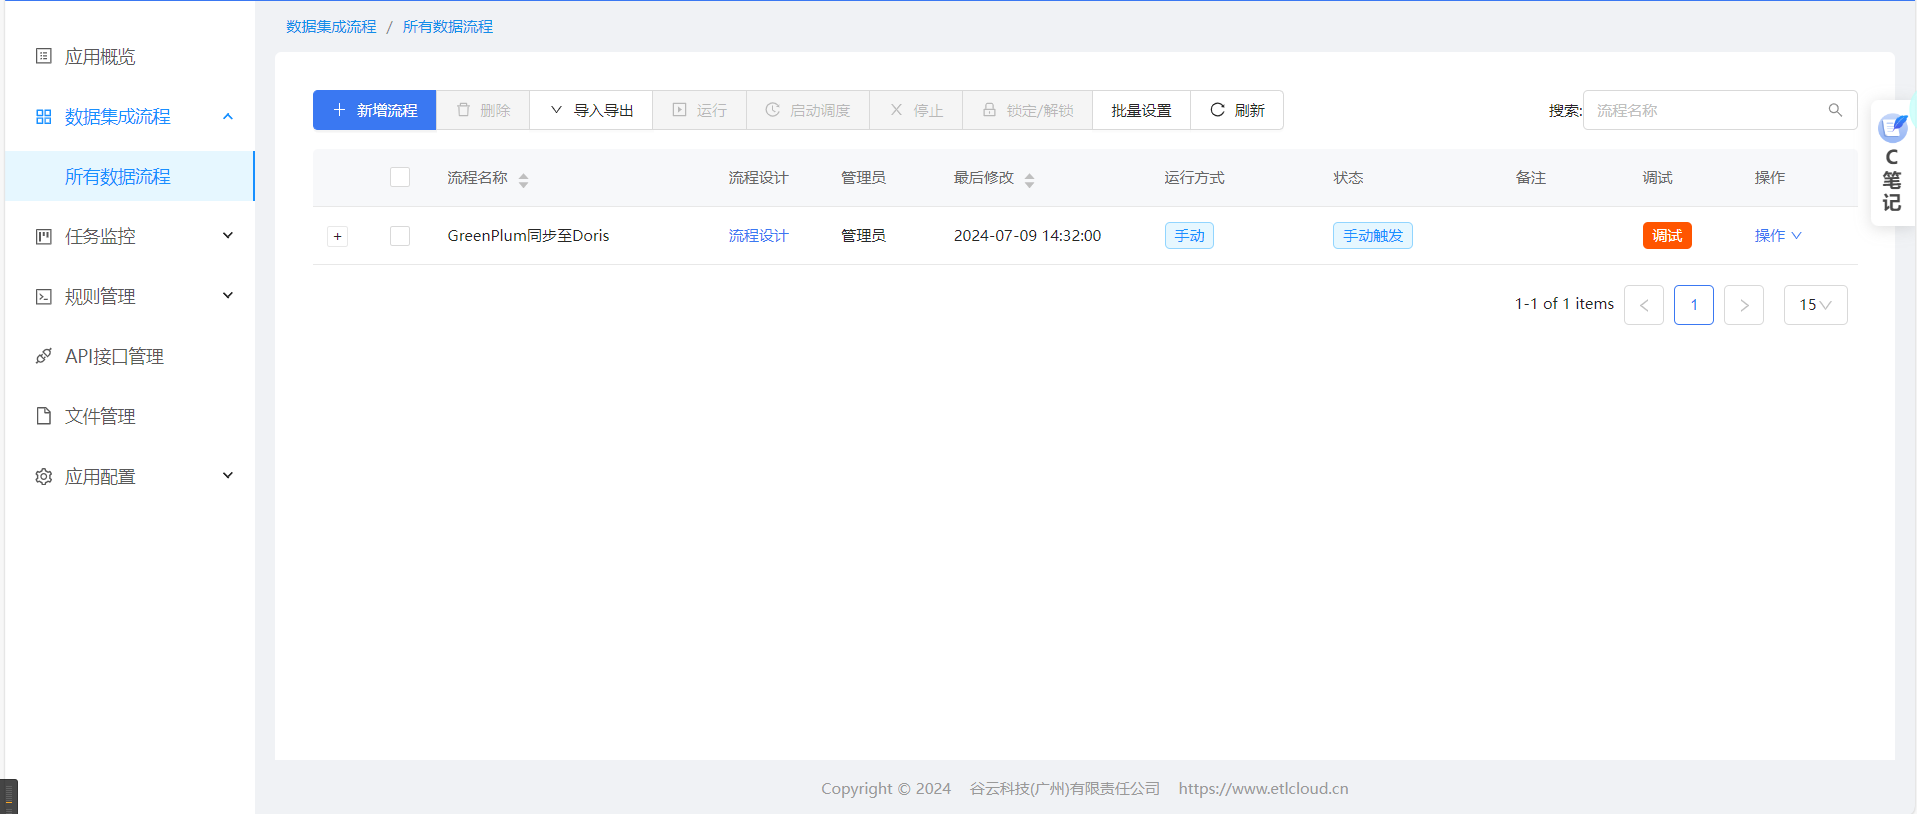Click the 2024-07-09 14:32:00 timestamp cell

(x=1027, y=236)
